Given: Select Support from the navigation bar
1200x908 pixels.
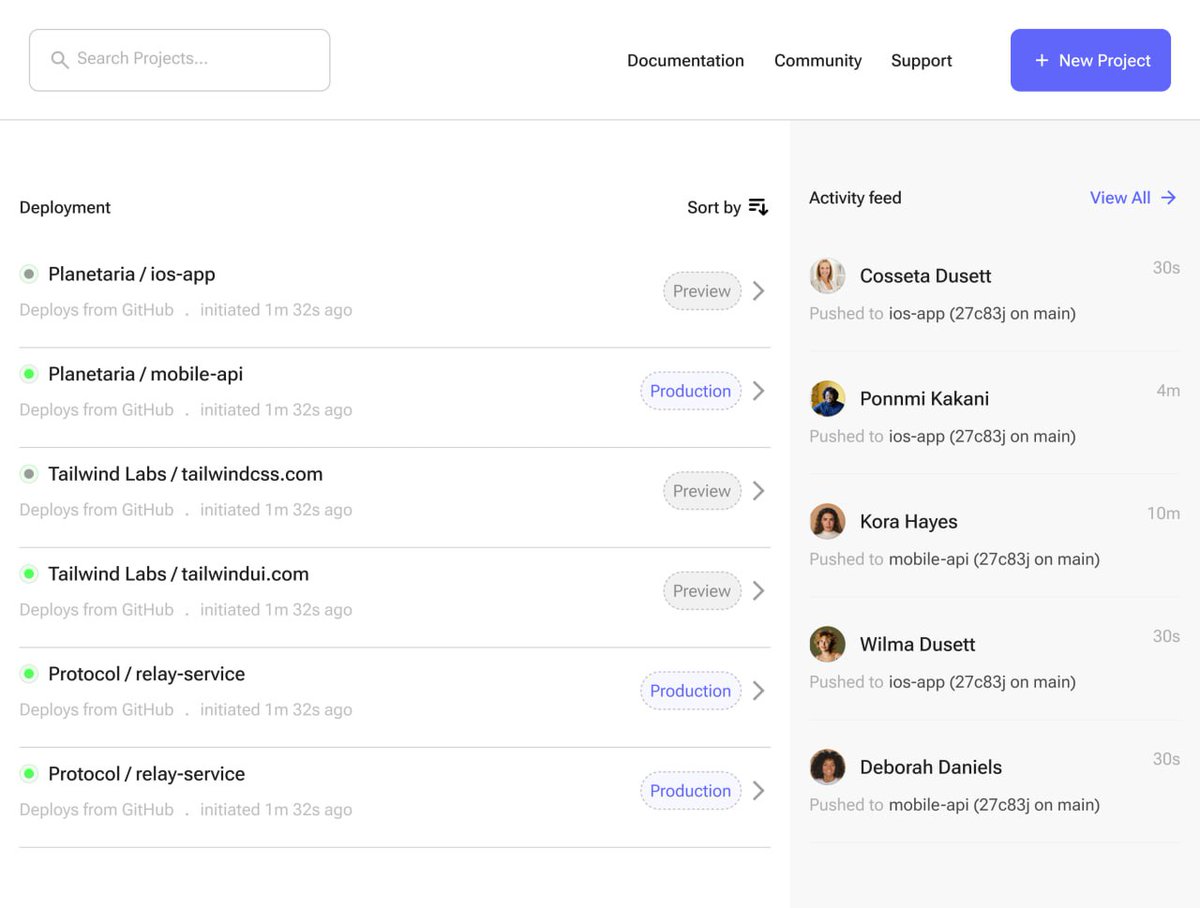Looking at the screenshot, I should coord(921,60).
